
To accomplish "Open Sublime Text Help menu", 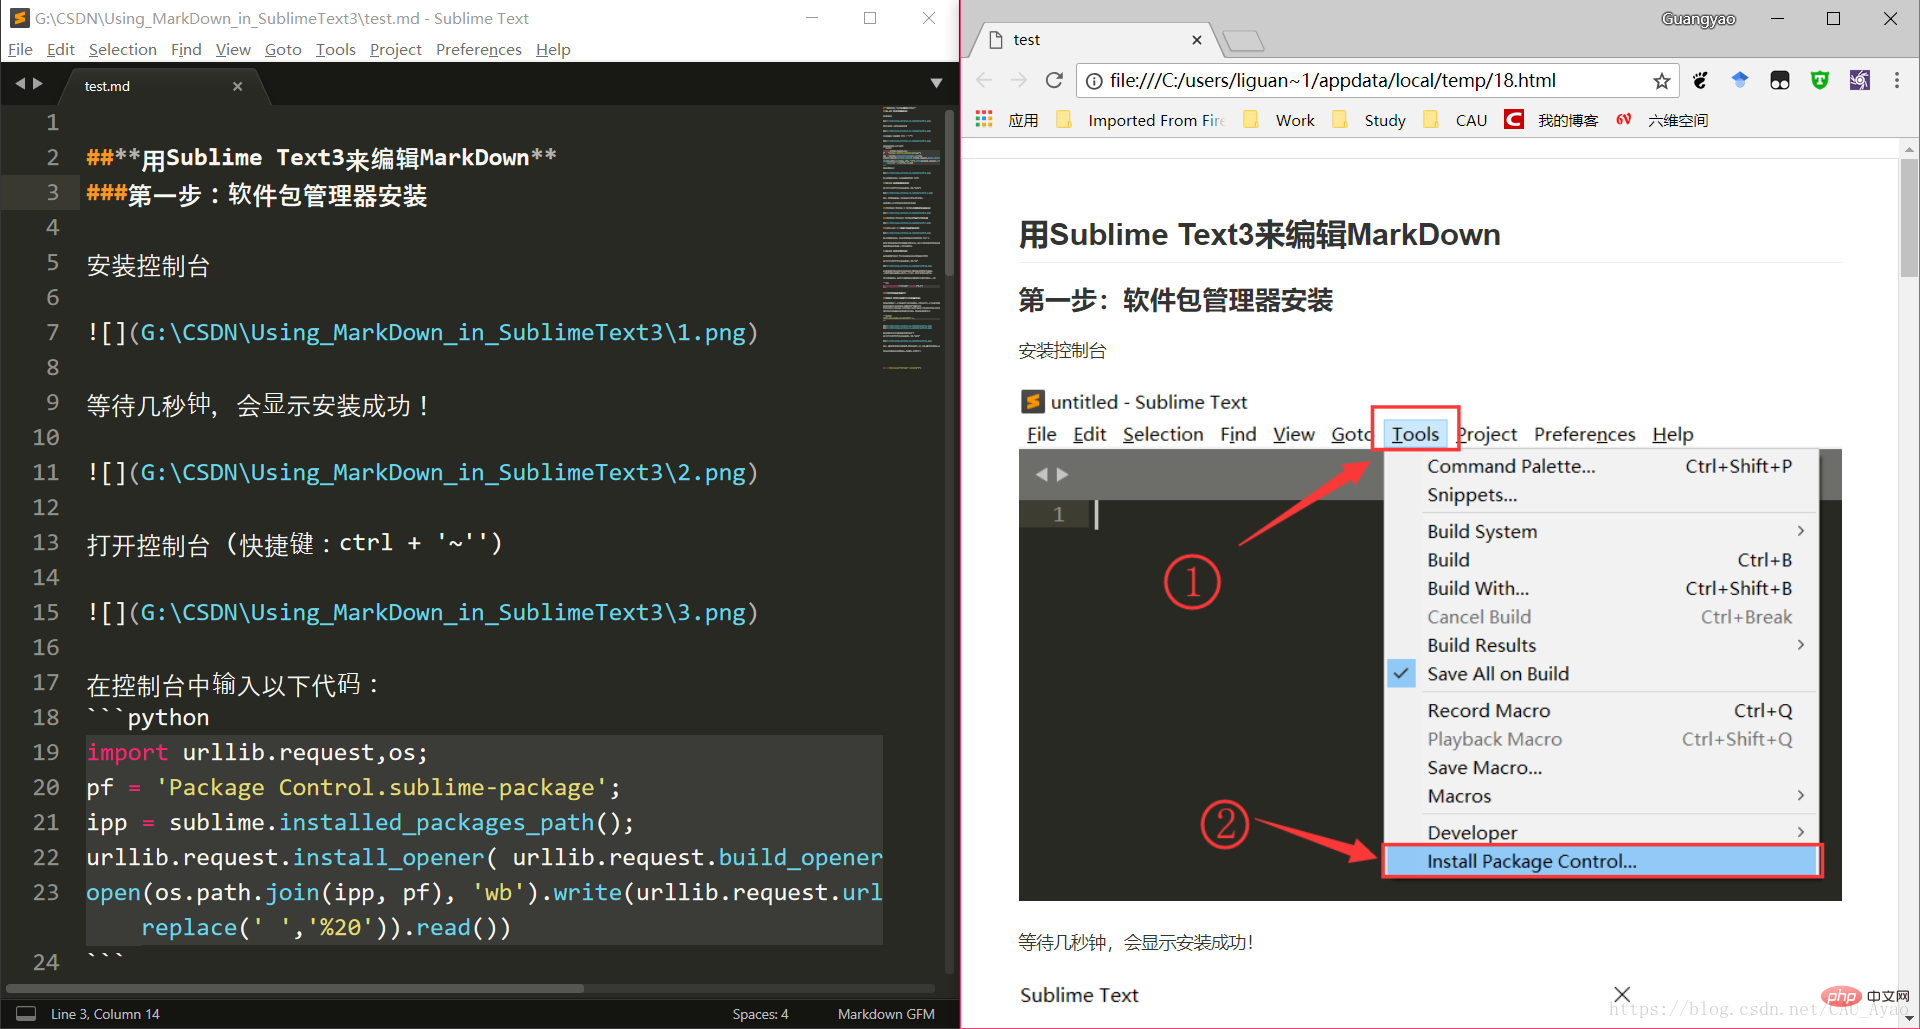I will (x=552, y=49).
